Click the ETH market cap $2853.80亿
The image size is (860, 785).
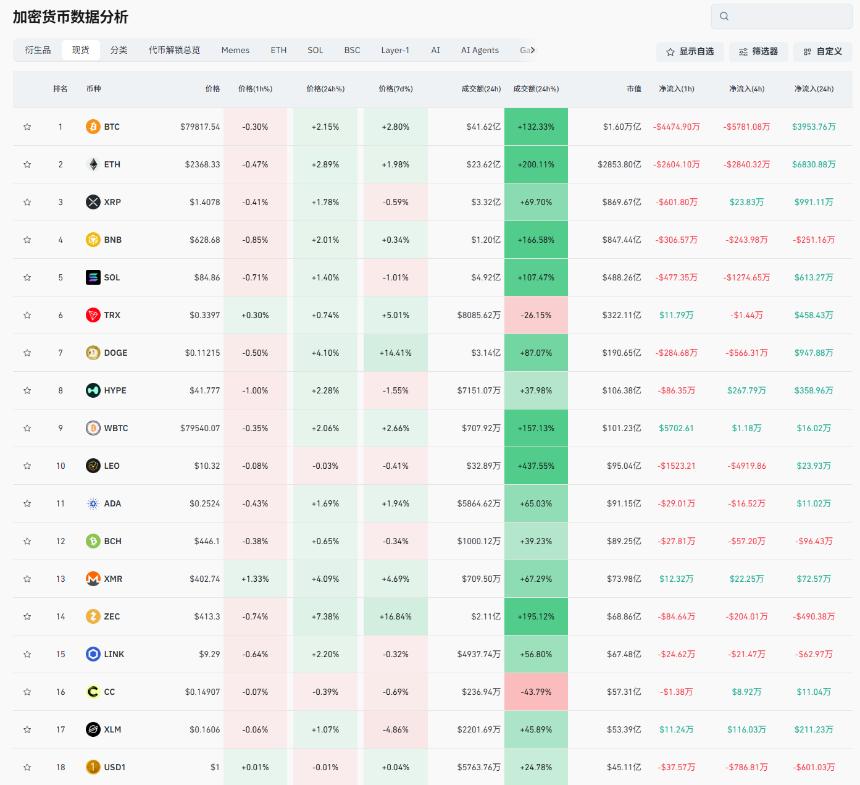click(x=619, y=164)
